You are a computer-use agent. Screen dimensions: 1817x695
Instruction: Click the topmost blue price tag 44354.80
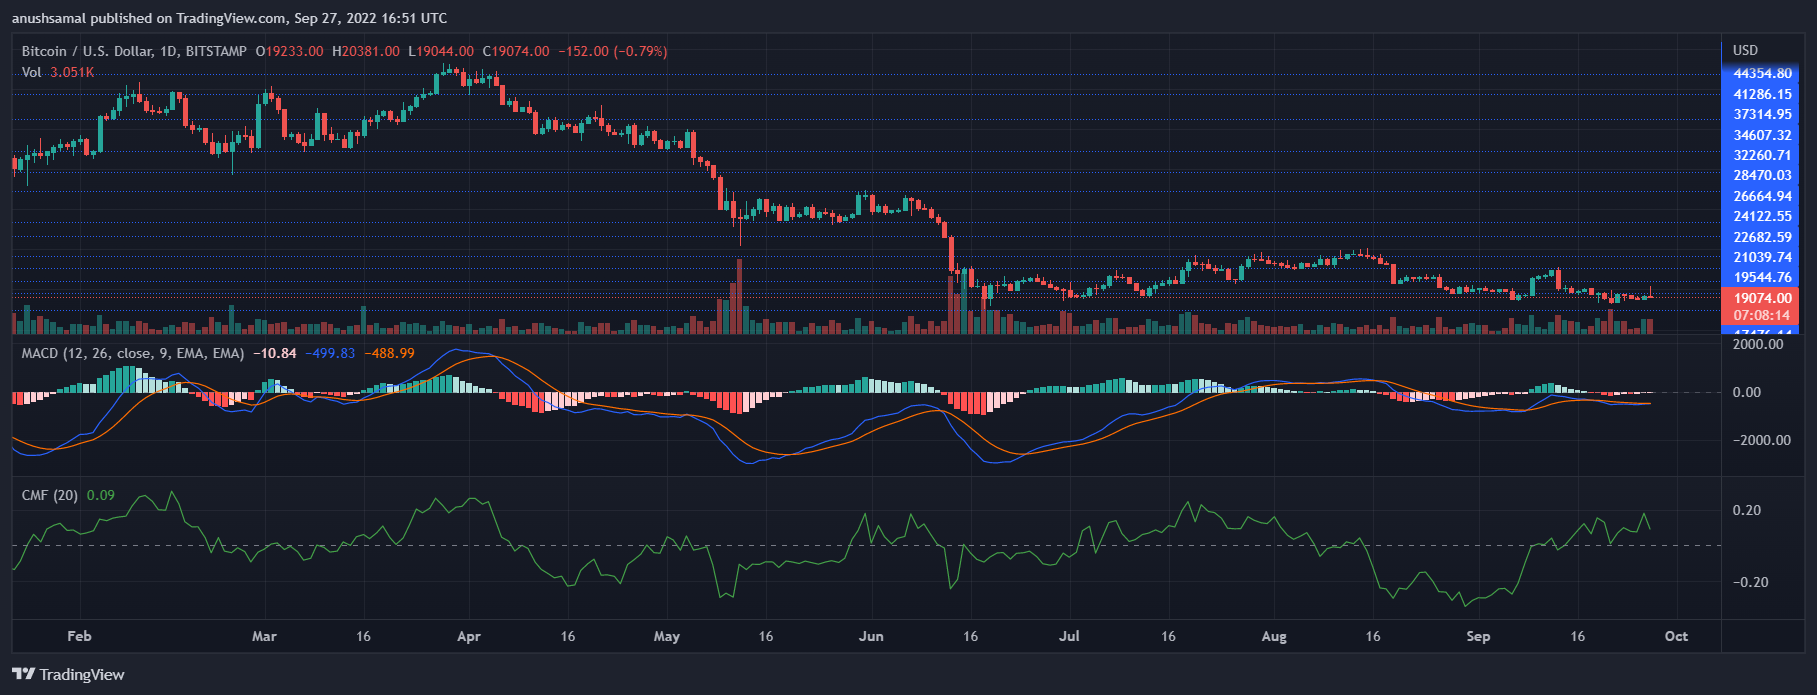(x=1762, y=73)
